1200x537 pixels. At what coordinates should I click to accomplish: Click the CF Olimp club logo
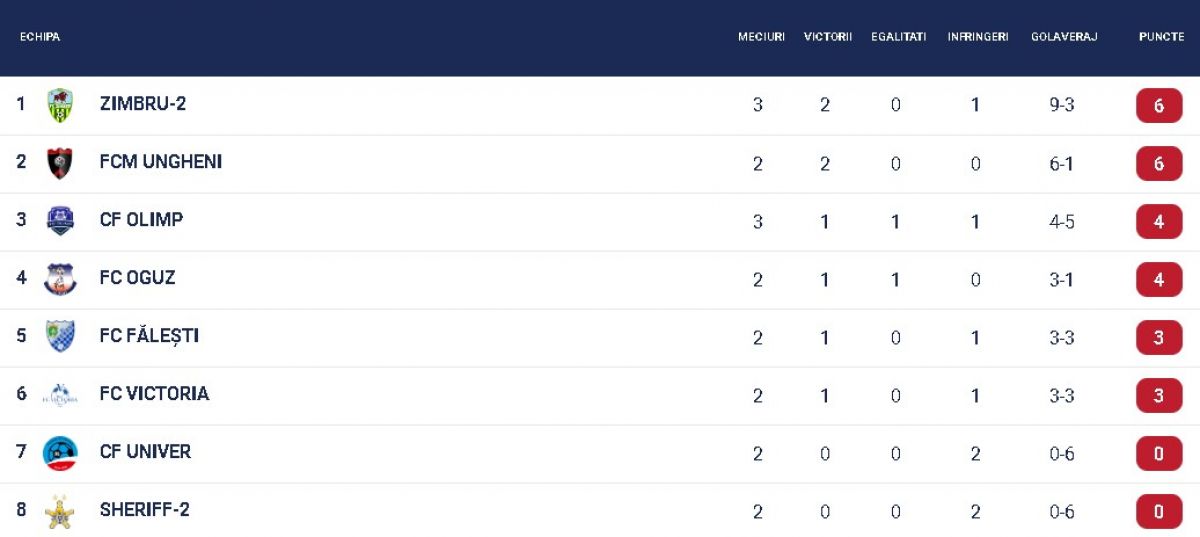pyautogui.click(x=60, y=221)
